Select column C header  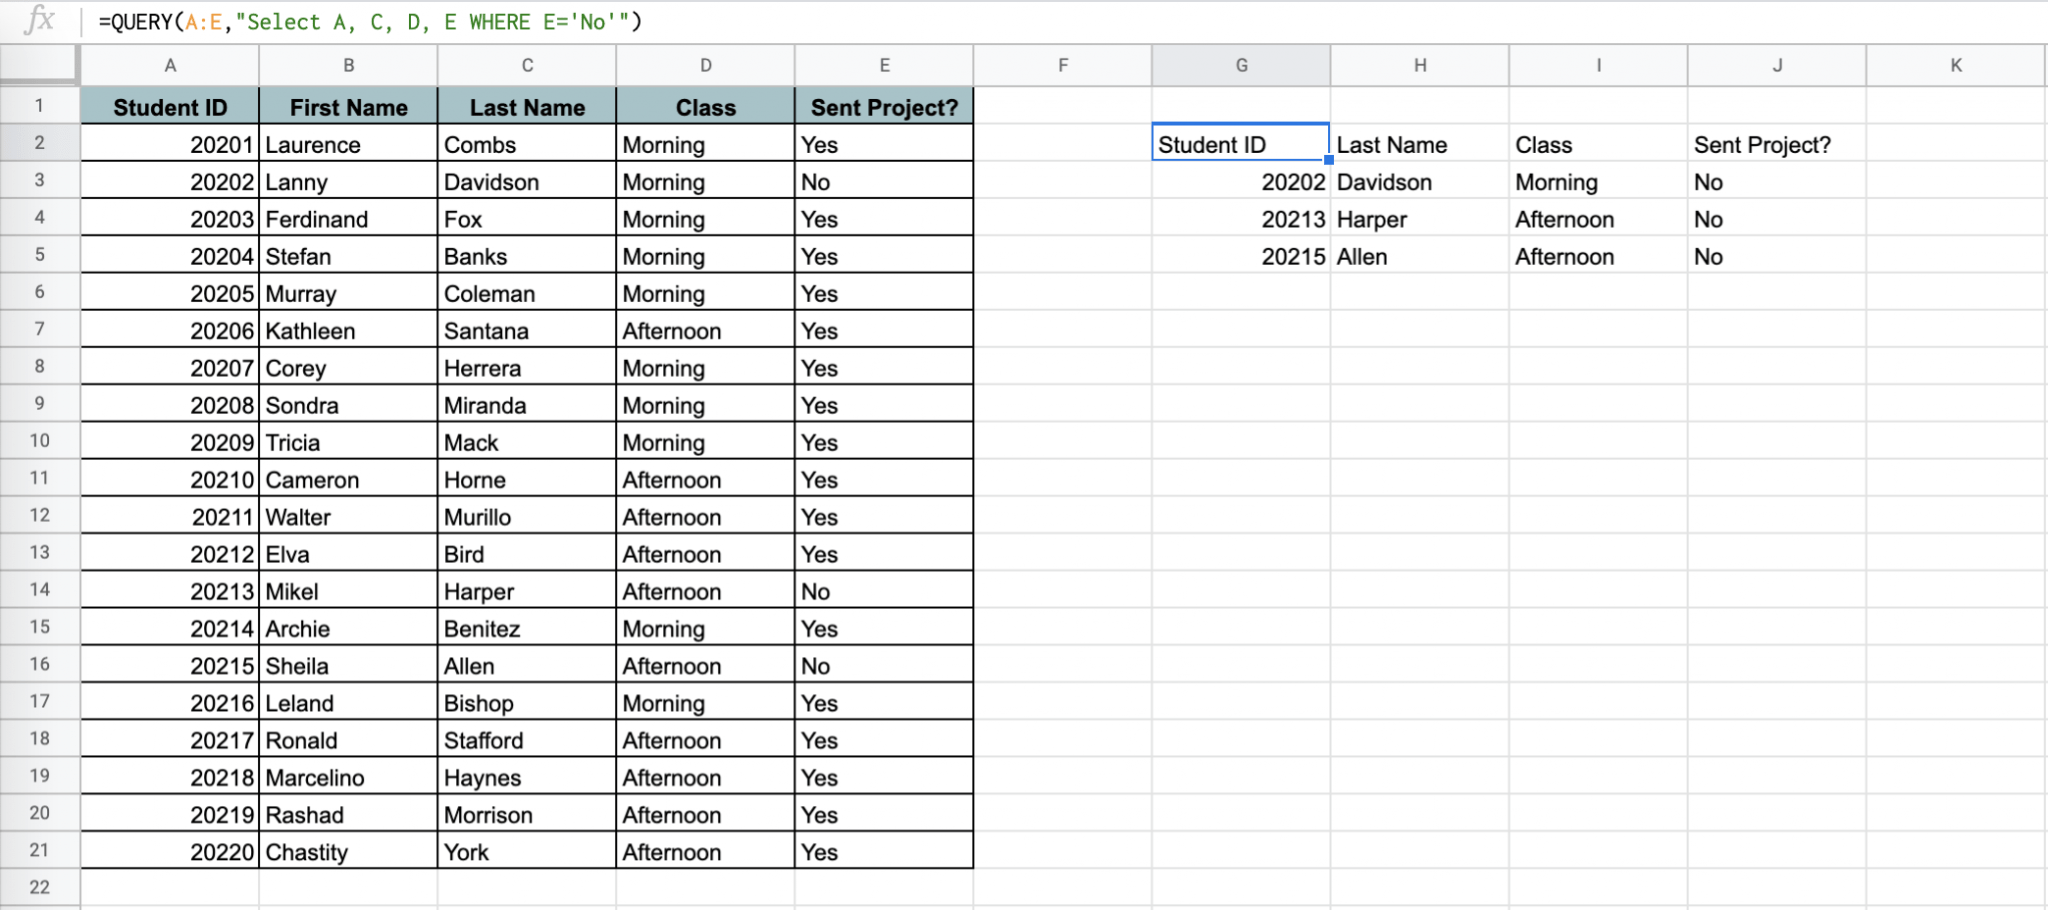(527, 65)
